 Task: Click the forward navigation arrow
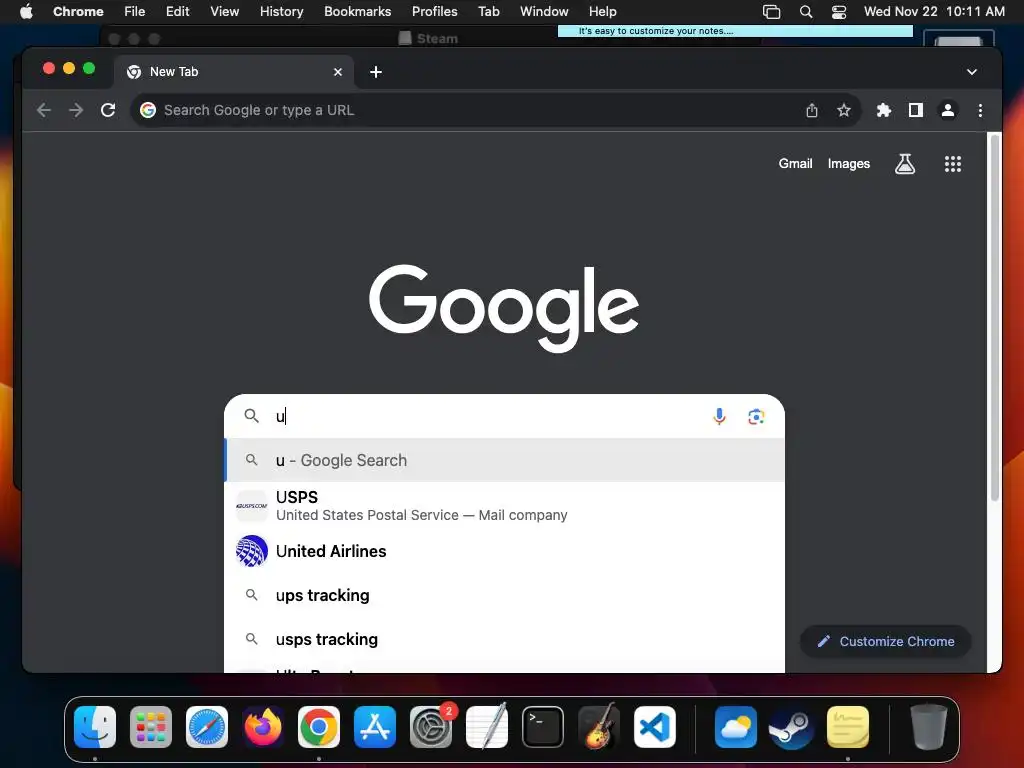76,110
